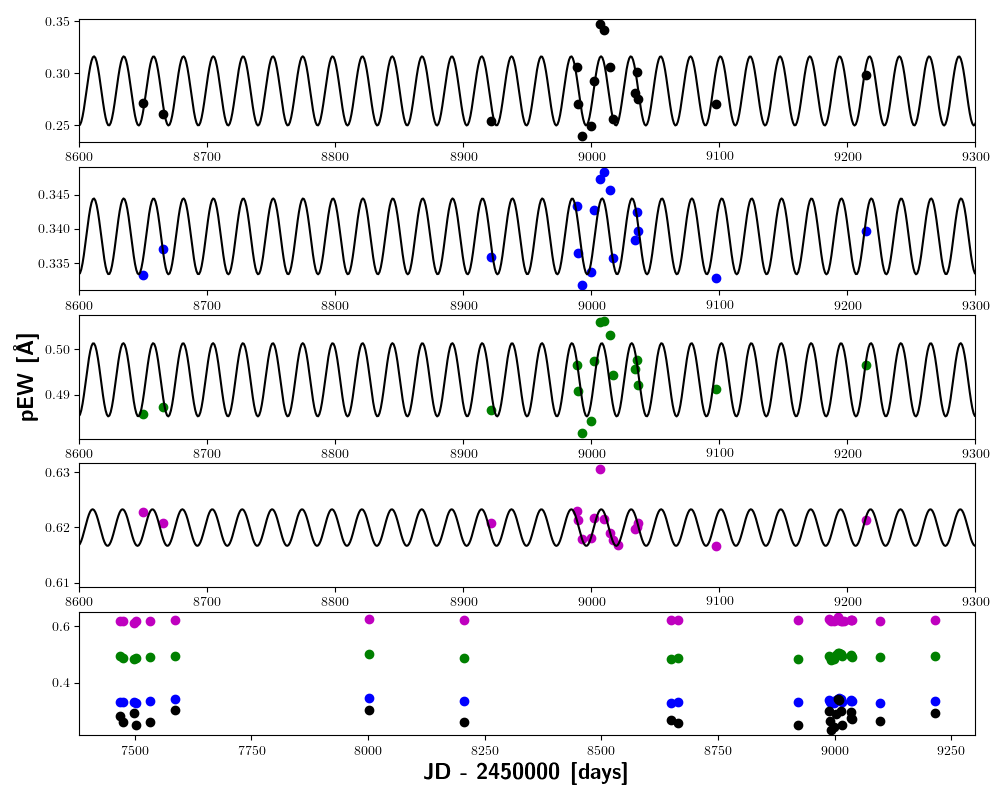
Task: Select the 9200 tick label under the magenta sine panel
Action: tap(848, 602)
